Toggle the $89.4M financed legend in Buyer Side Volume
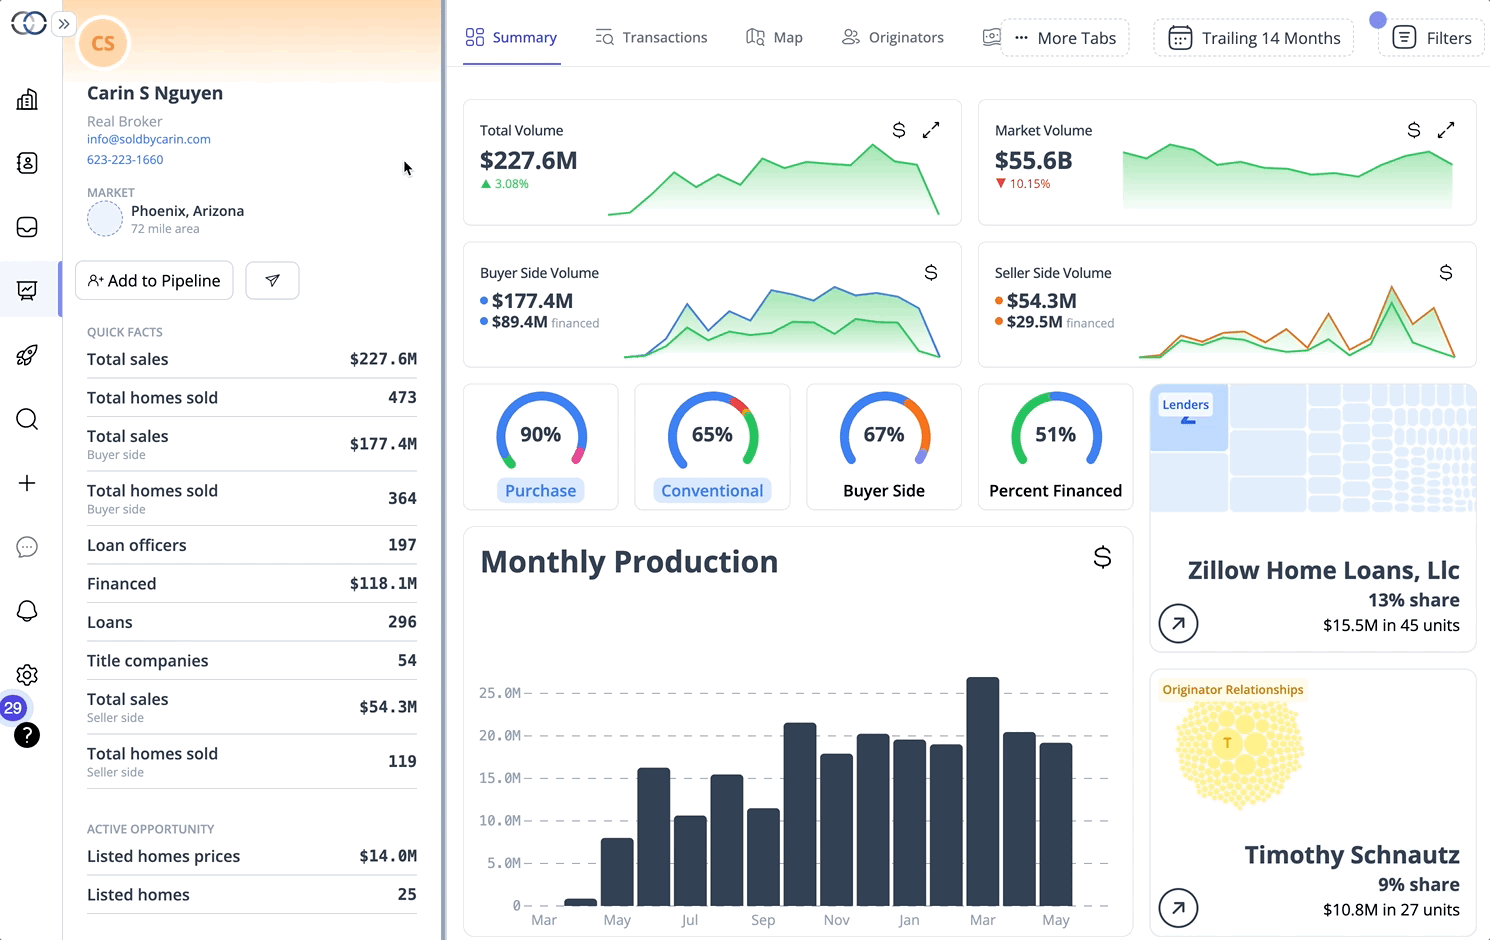Screen dimensions: 1490x940 [x=543, y=322]
